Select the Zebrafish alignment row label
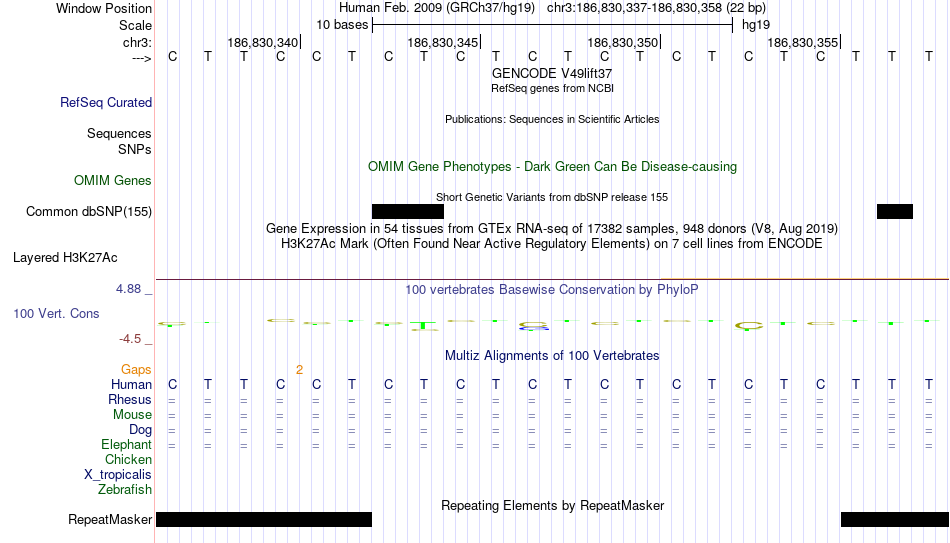The width and height of the screenshot is (950, 543). pyautogui.click(x=125, y=490)
